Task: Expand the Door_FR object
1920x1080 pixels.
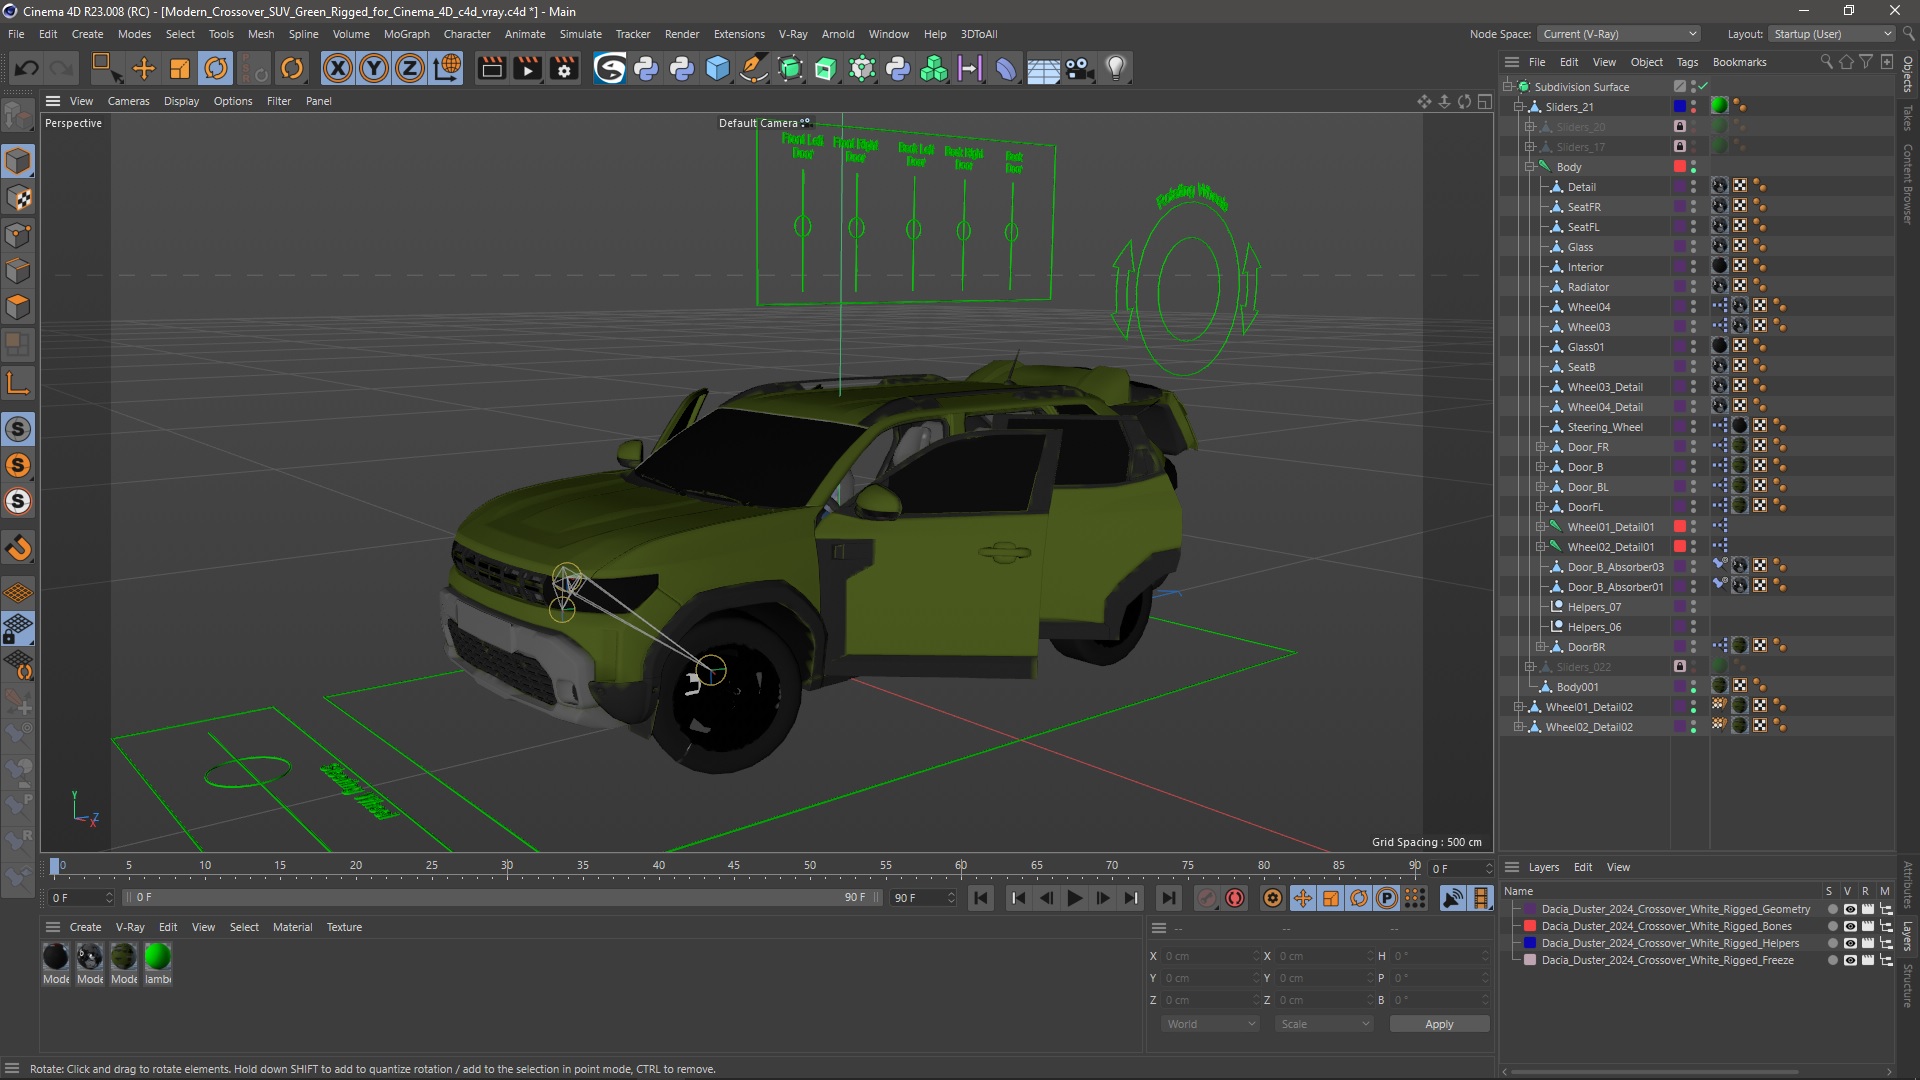Action: click(1541, 447)
